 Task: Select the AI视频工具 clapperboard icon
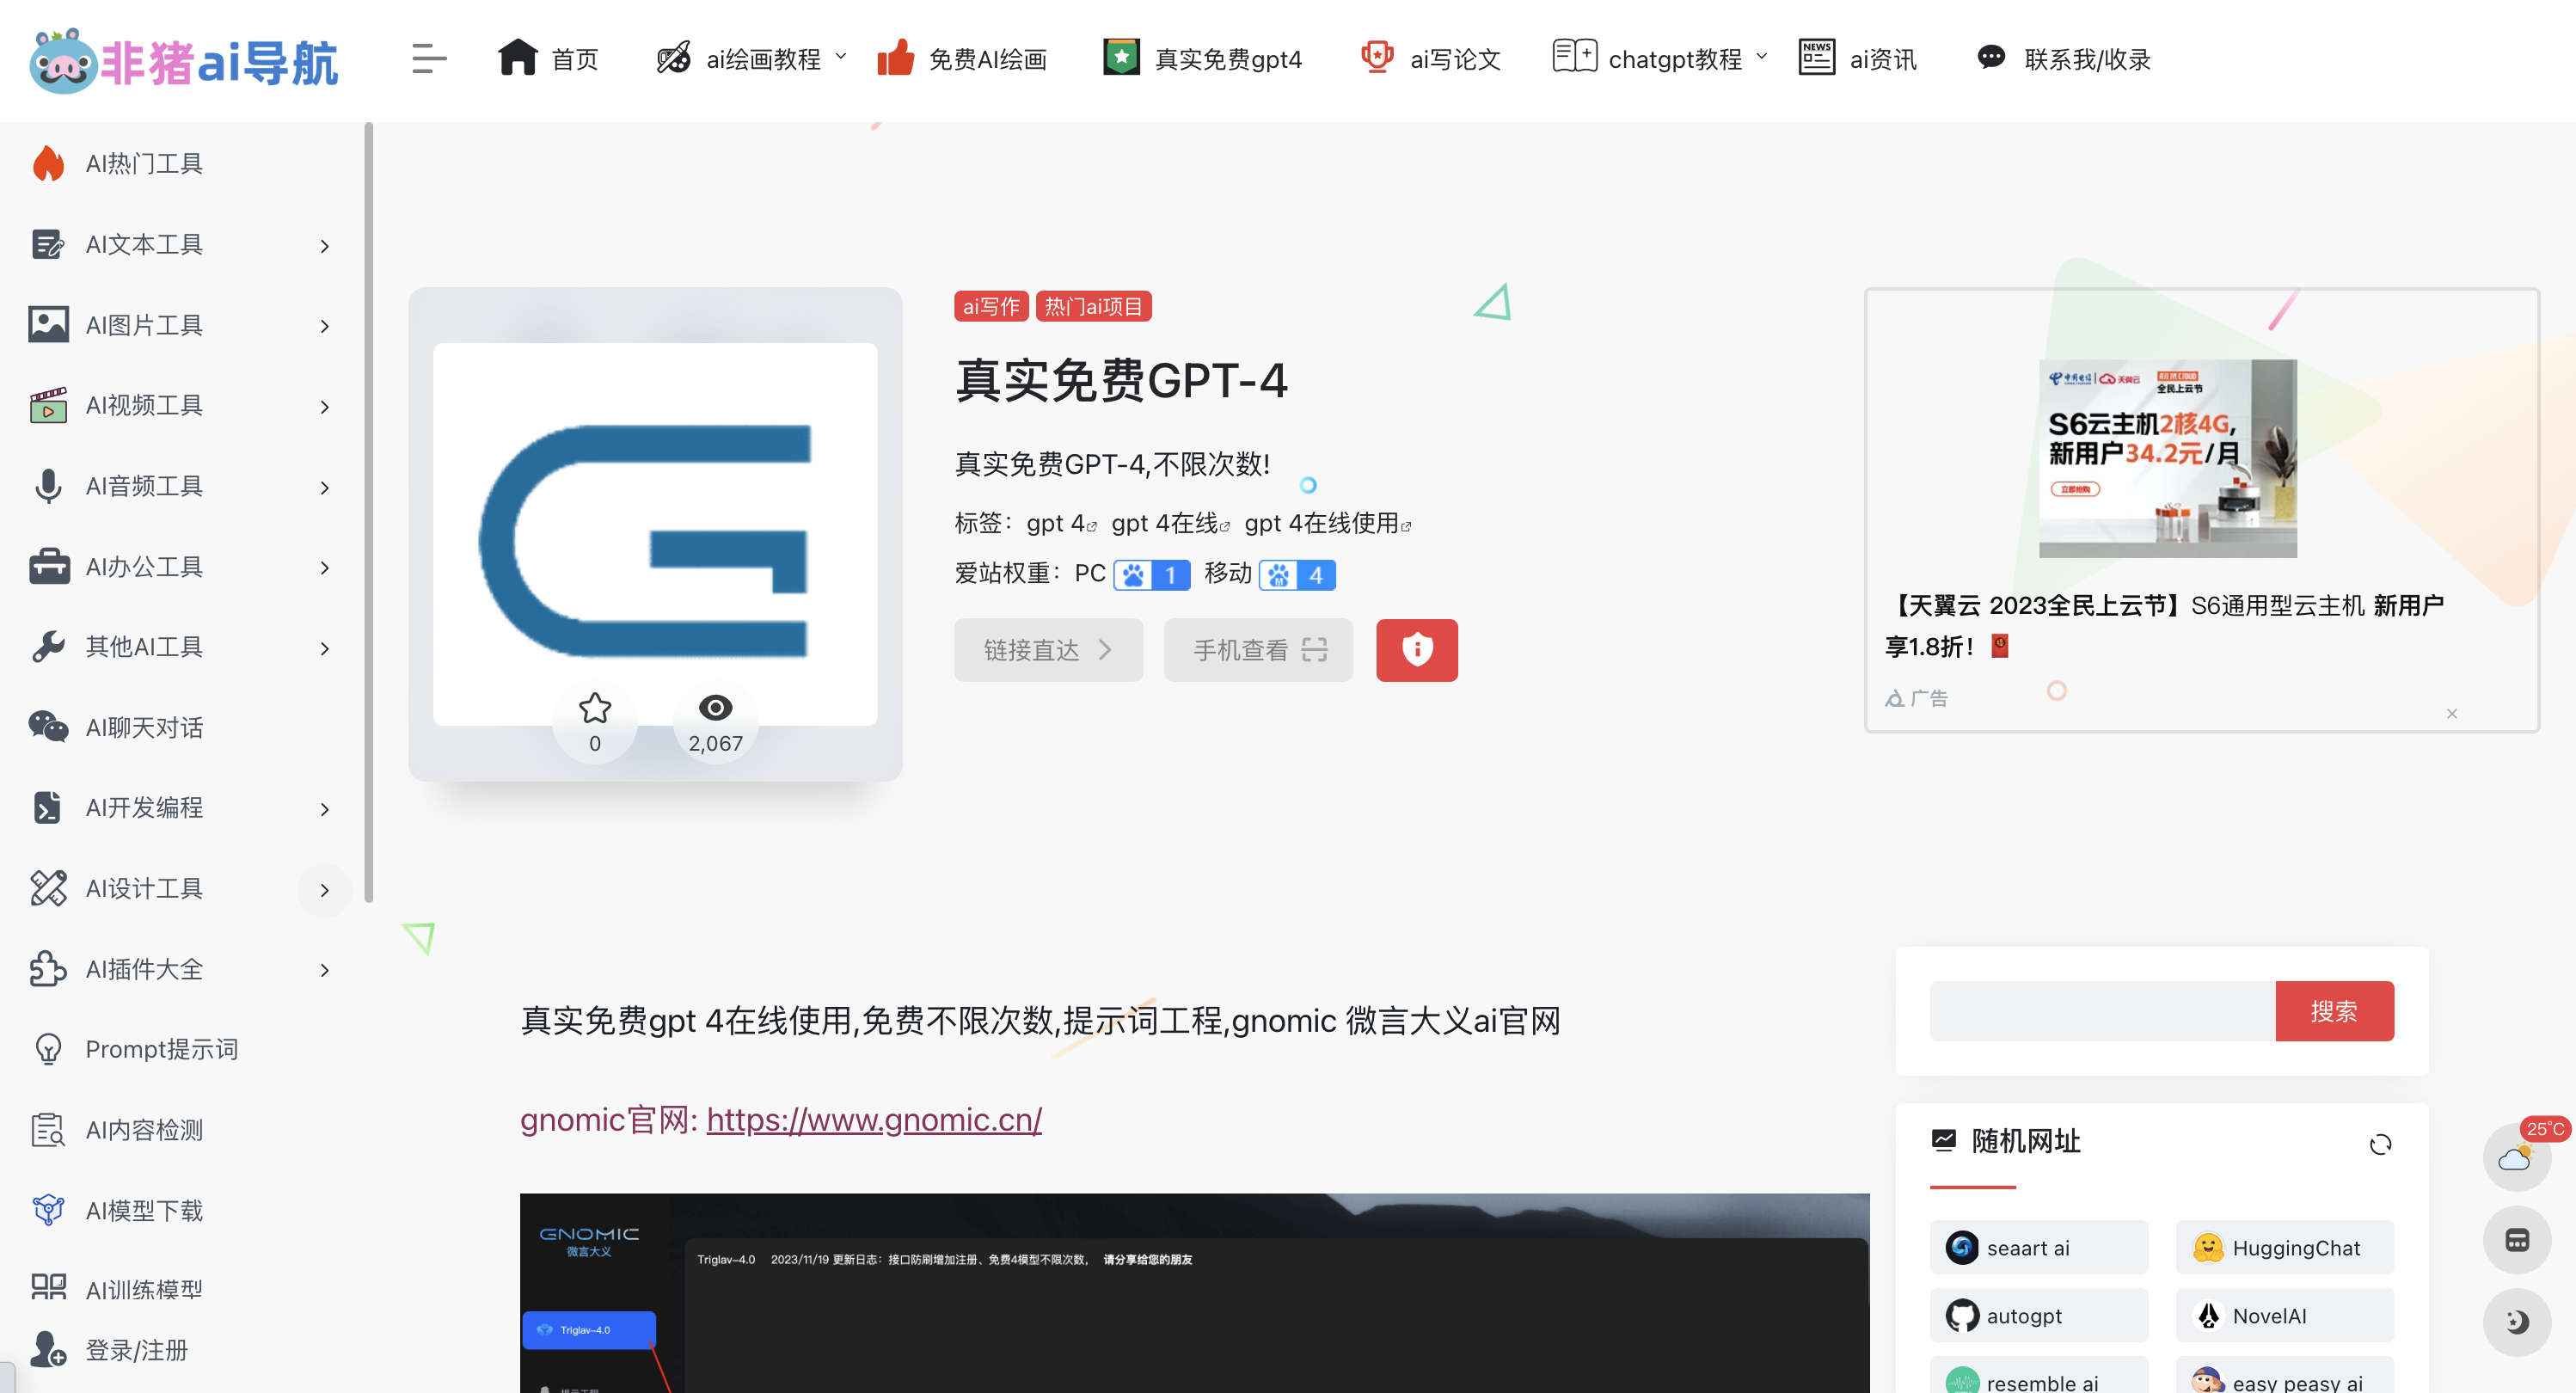48,405
